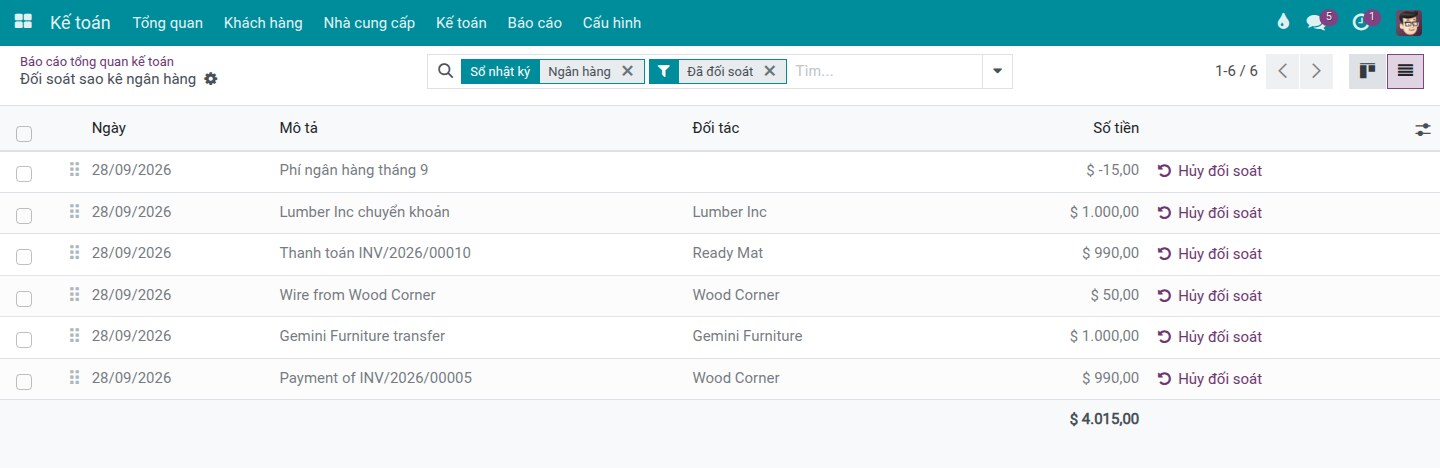Click Hủy đối soát for Lumber Inc row
The image size is (1440, 468).
click(1210, 212)
